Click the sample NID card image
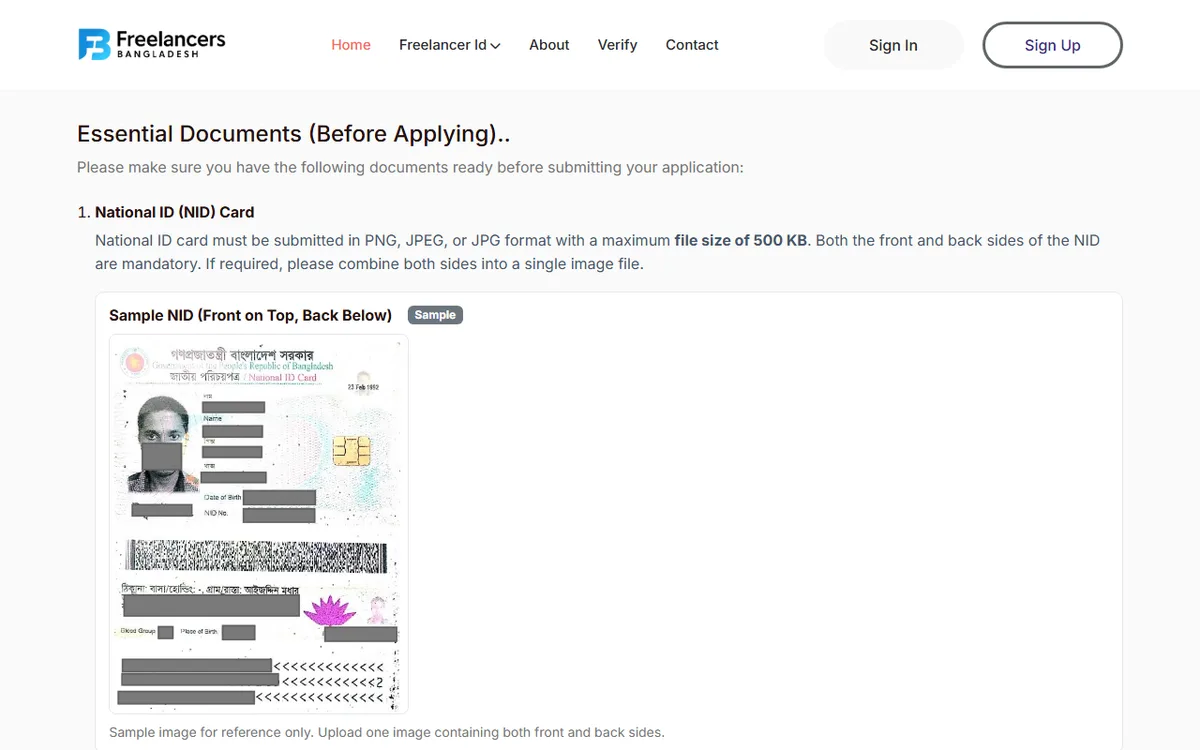 (259, 524)
